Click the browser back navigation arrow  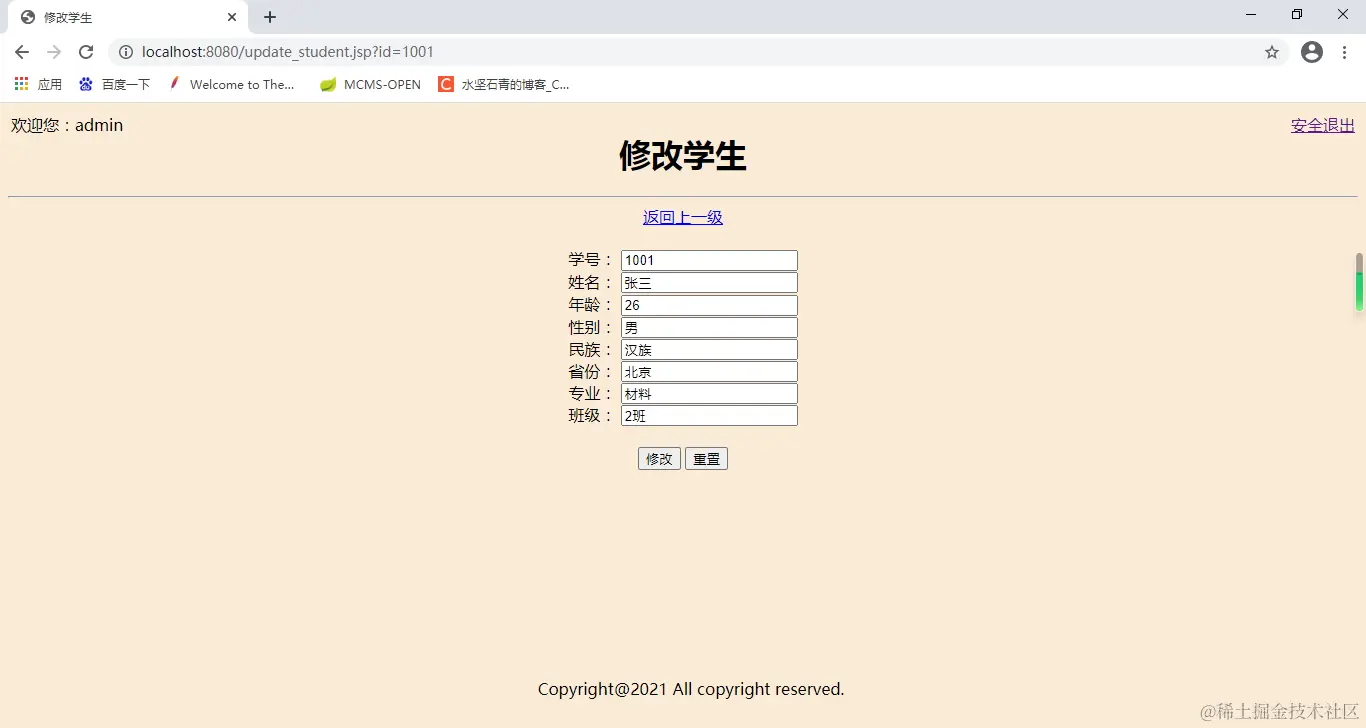21,52
